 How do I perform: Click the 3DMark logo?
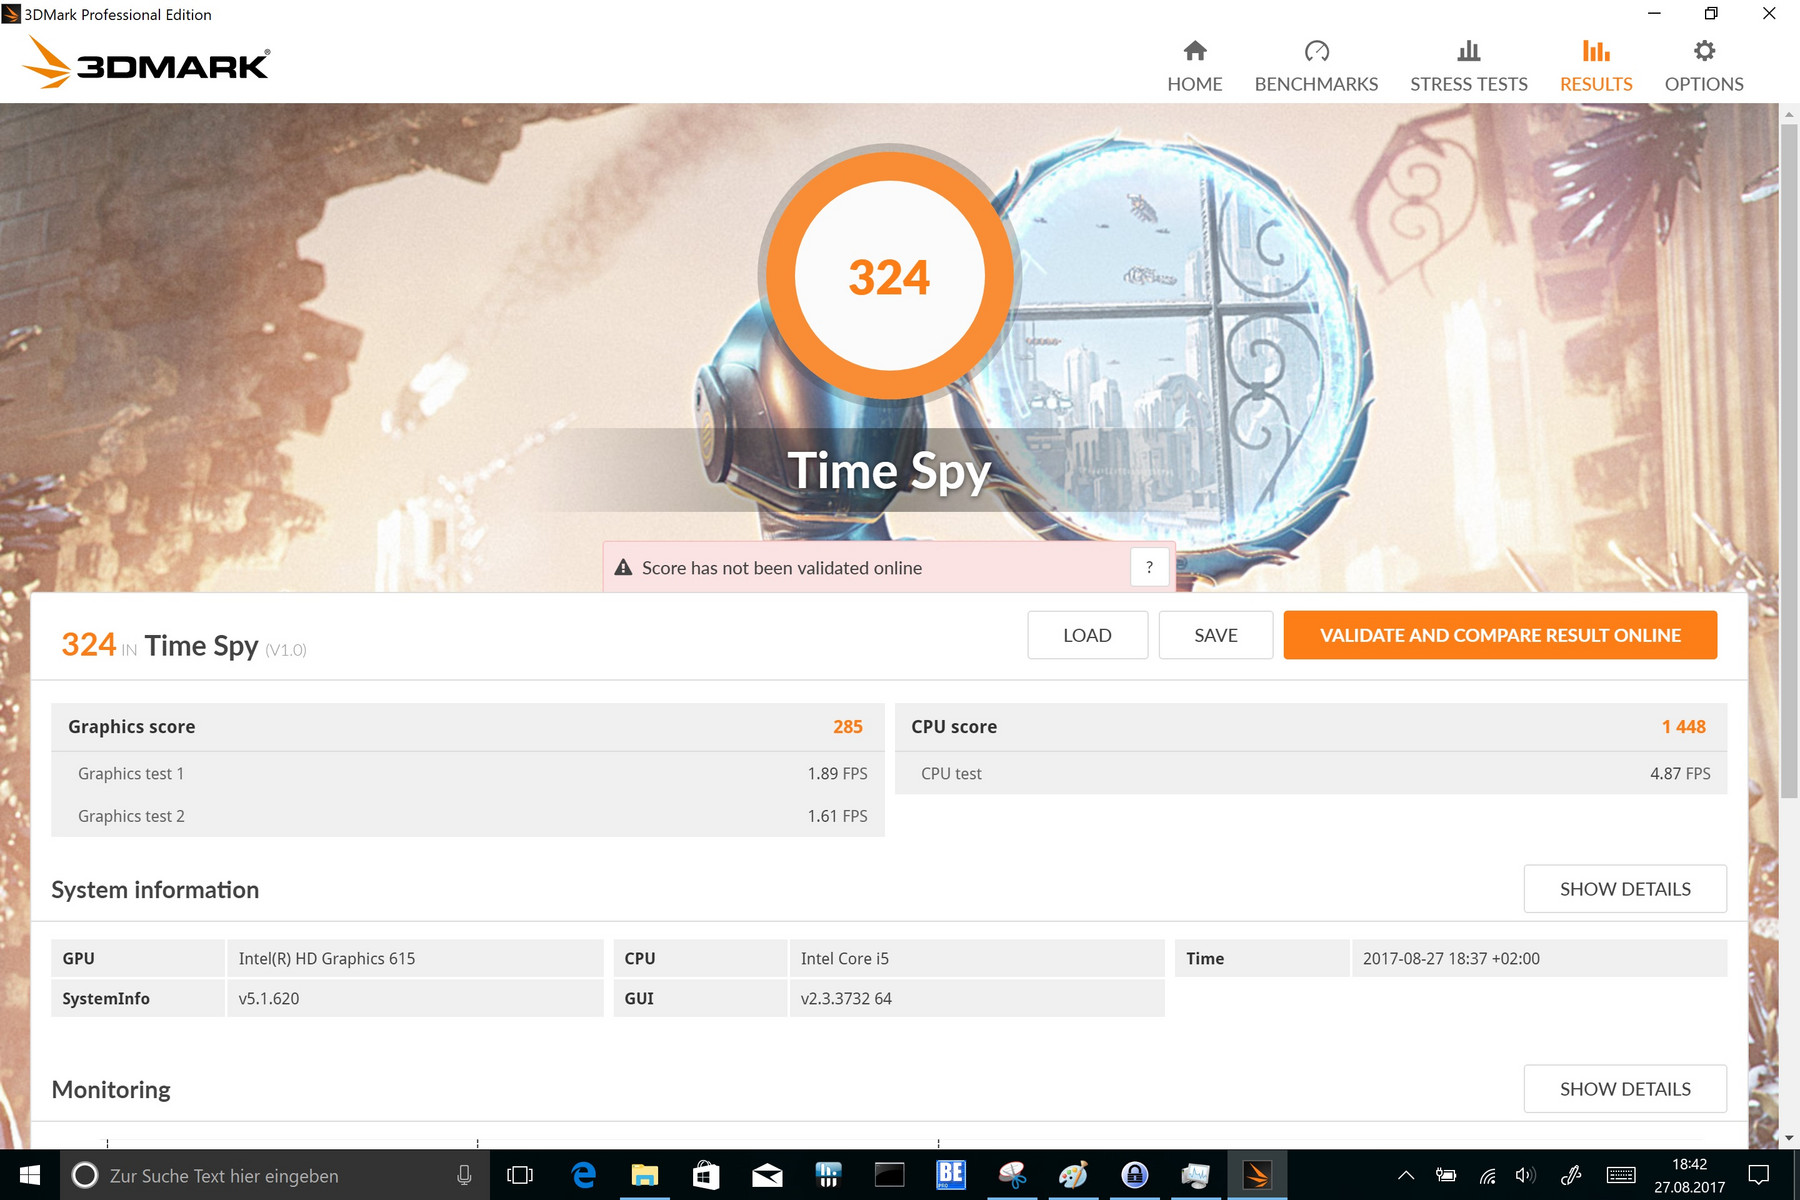146,62
